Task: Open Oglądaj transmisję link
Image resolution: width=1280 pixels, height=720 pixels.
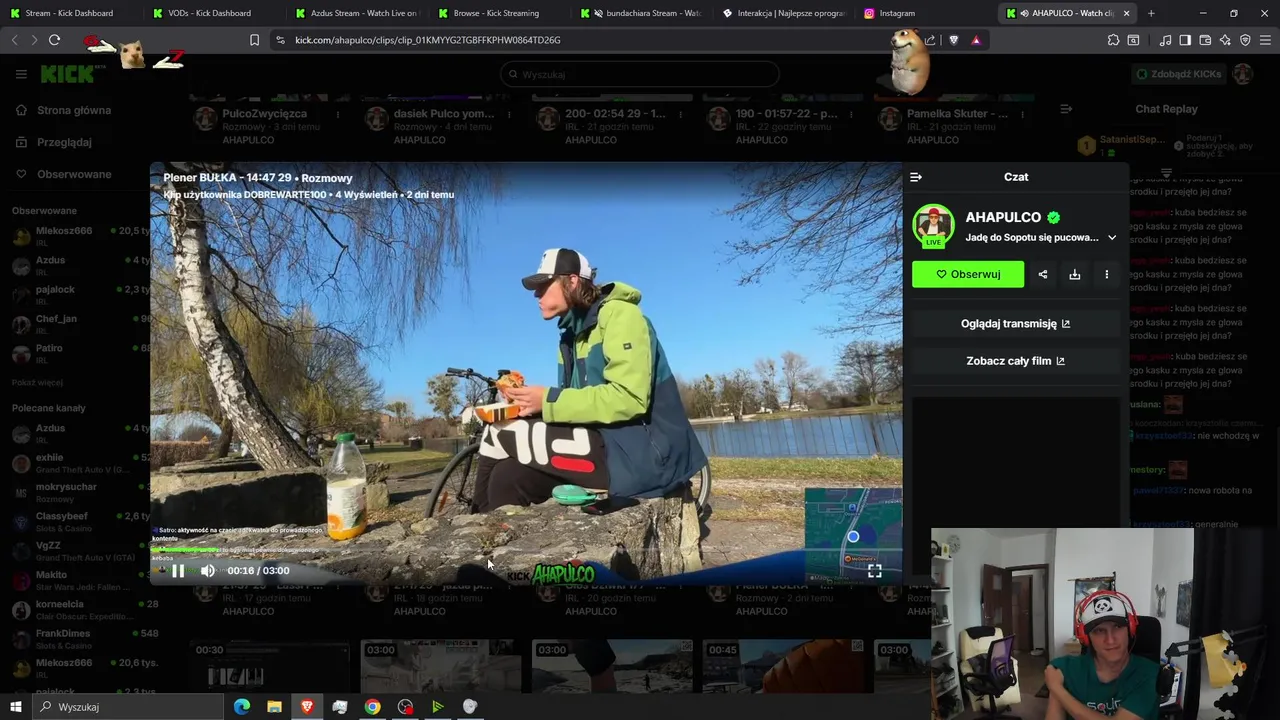Action: coord(1016,324)
